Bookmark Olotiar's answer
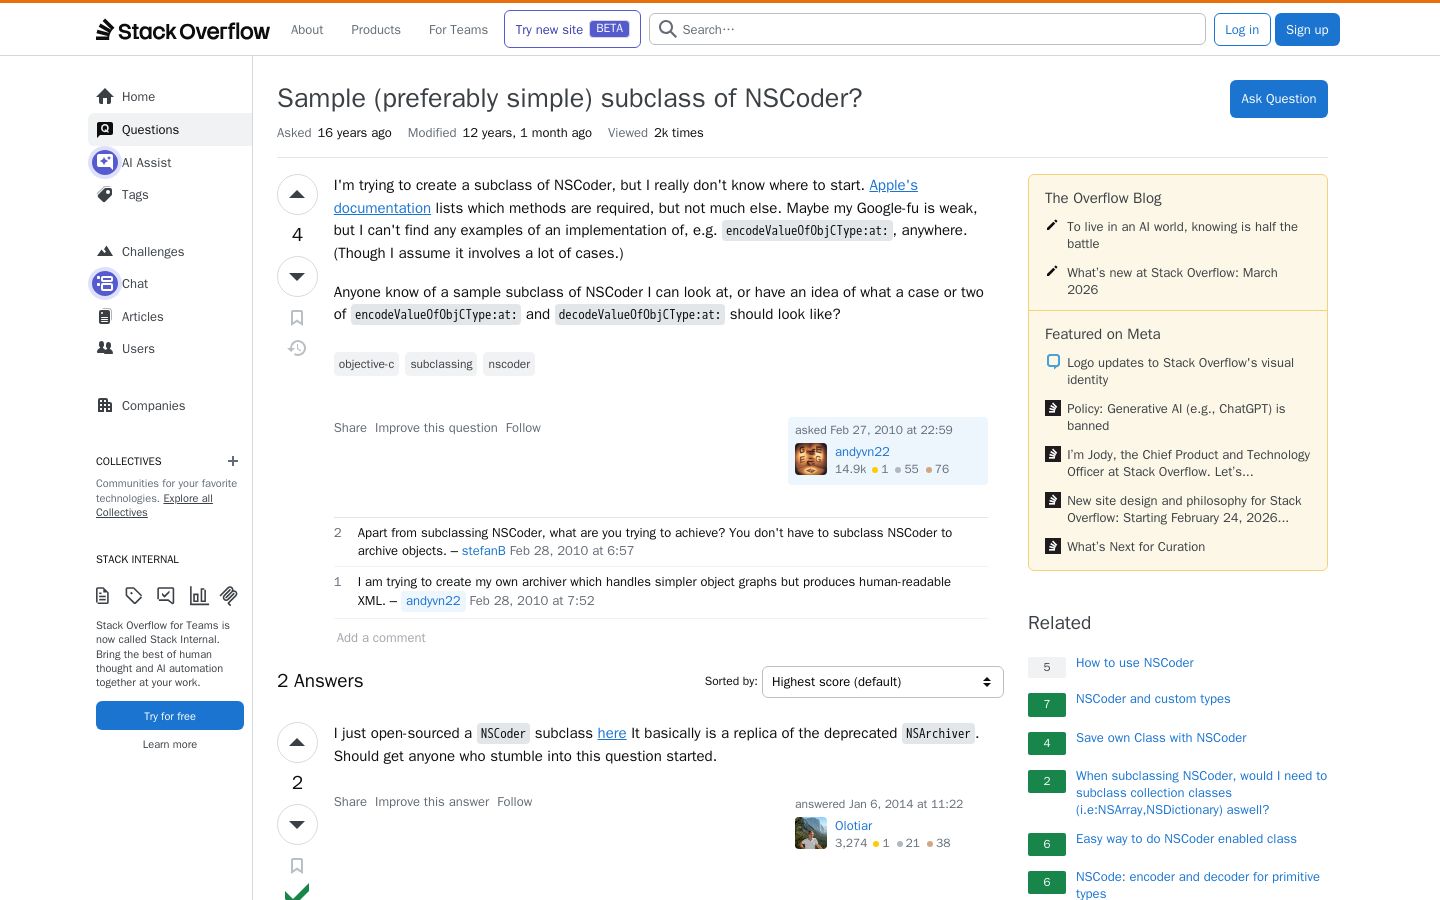The height and width of the screenshot is (900, 1440). click(297, 866)
